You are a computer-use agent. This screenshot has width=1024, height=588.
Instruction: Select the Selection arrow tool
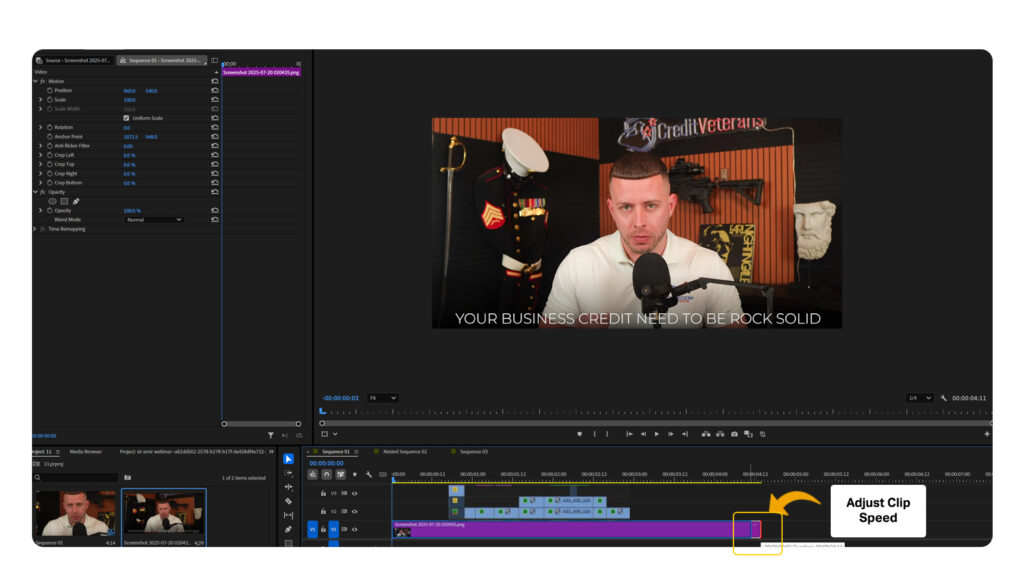point(288,459)
